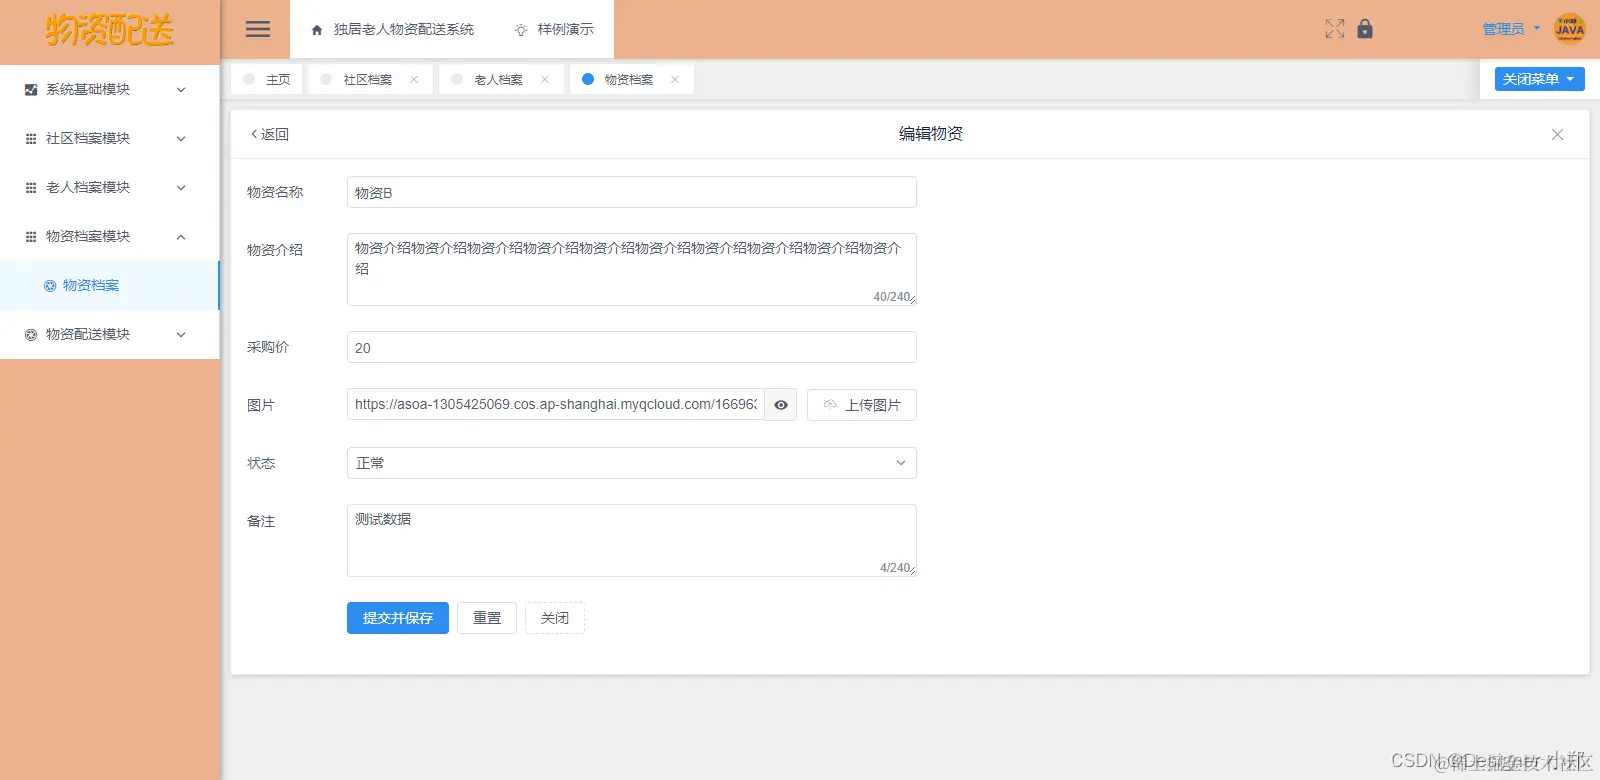Click 老人档案模块 grid icon
This screenshot has width=1600, height=780.
[x=31, y=188]
